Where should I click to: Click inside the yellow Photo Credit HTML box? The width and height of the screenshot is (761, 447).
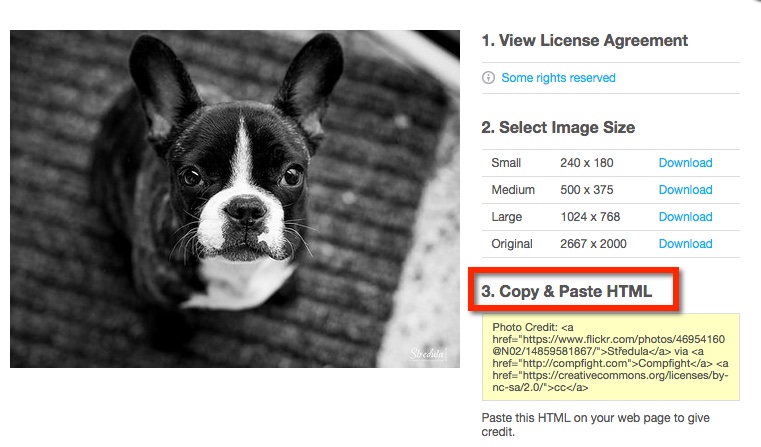pyautogui.click(x=610, y=357)
